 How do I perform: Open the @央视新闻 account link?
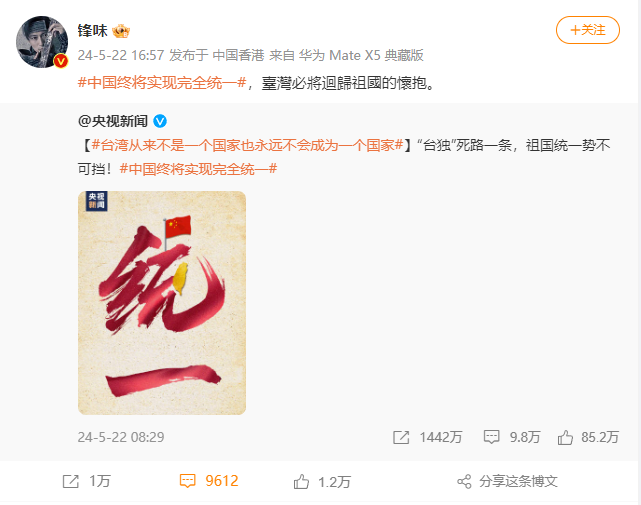pos(113,121)
